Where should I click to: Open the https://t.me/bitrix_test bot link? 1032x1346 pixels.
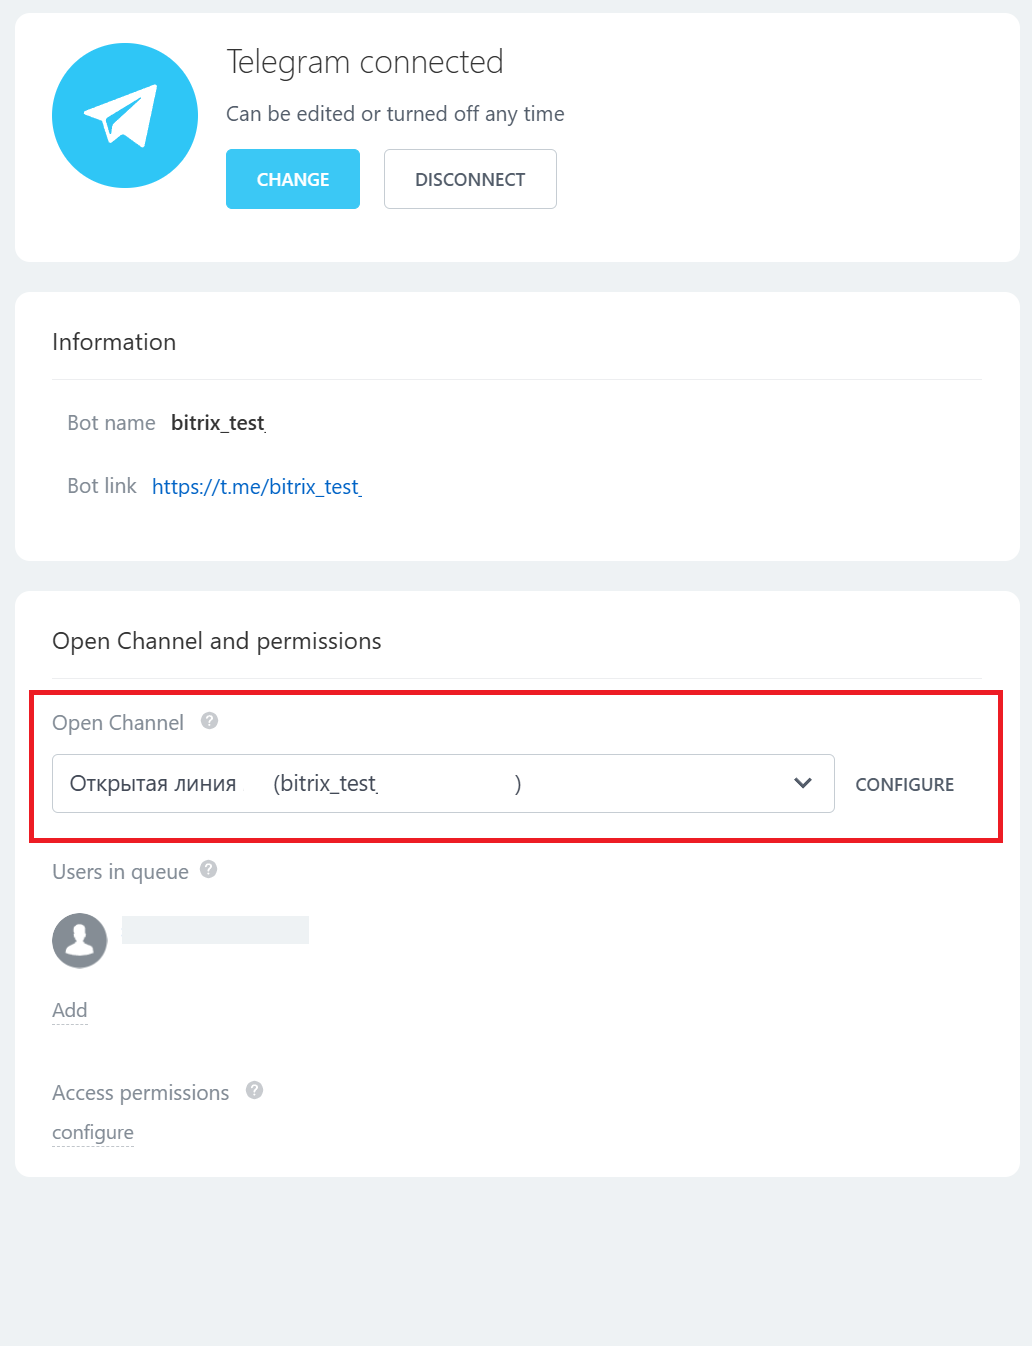[256, 487]
